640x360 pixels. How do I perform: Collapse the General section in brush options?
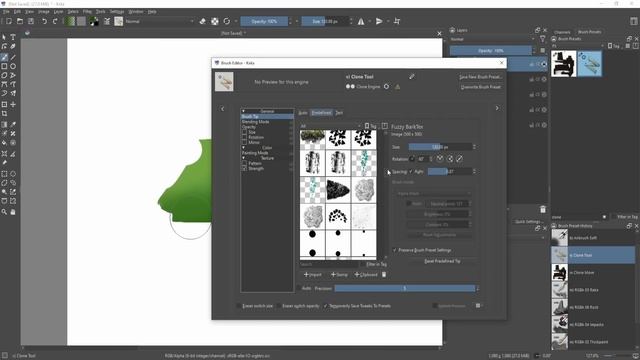[243, 111]
